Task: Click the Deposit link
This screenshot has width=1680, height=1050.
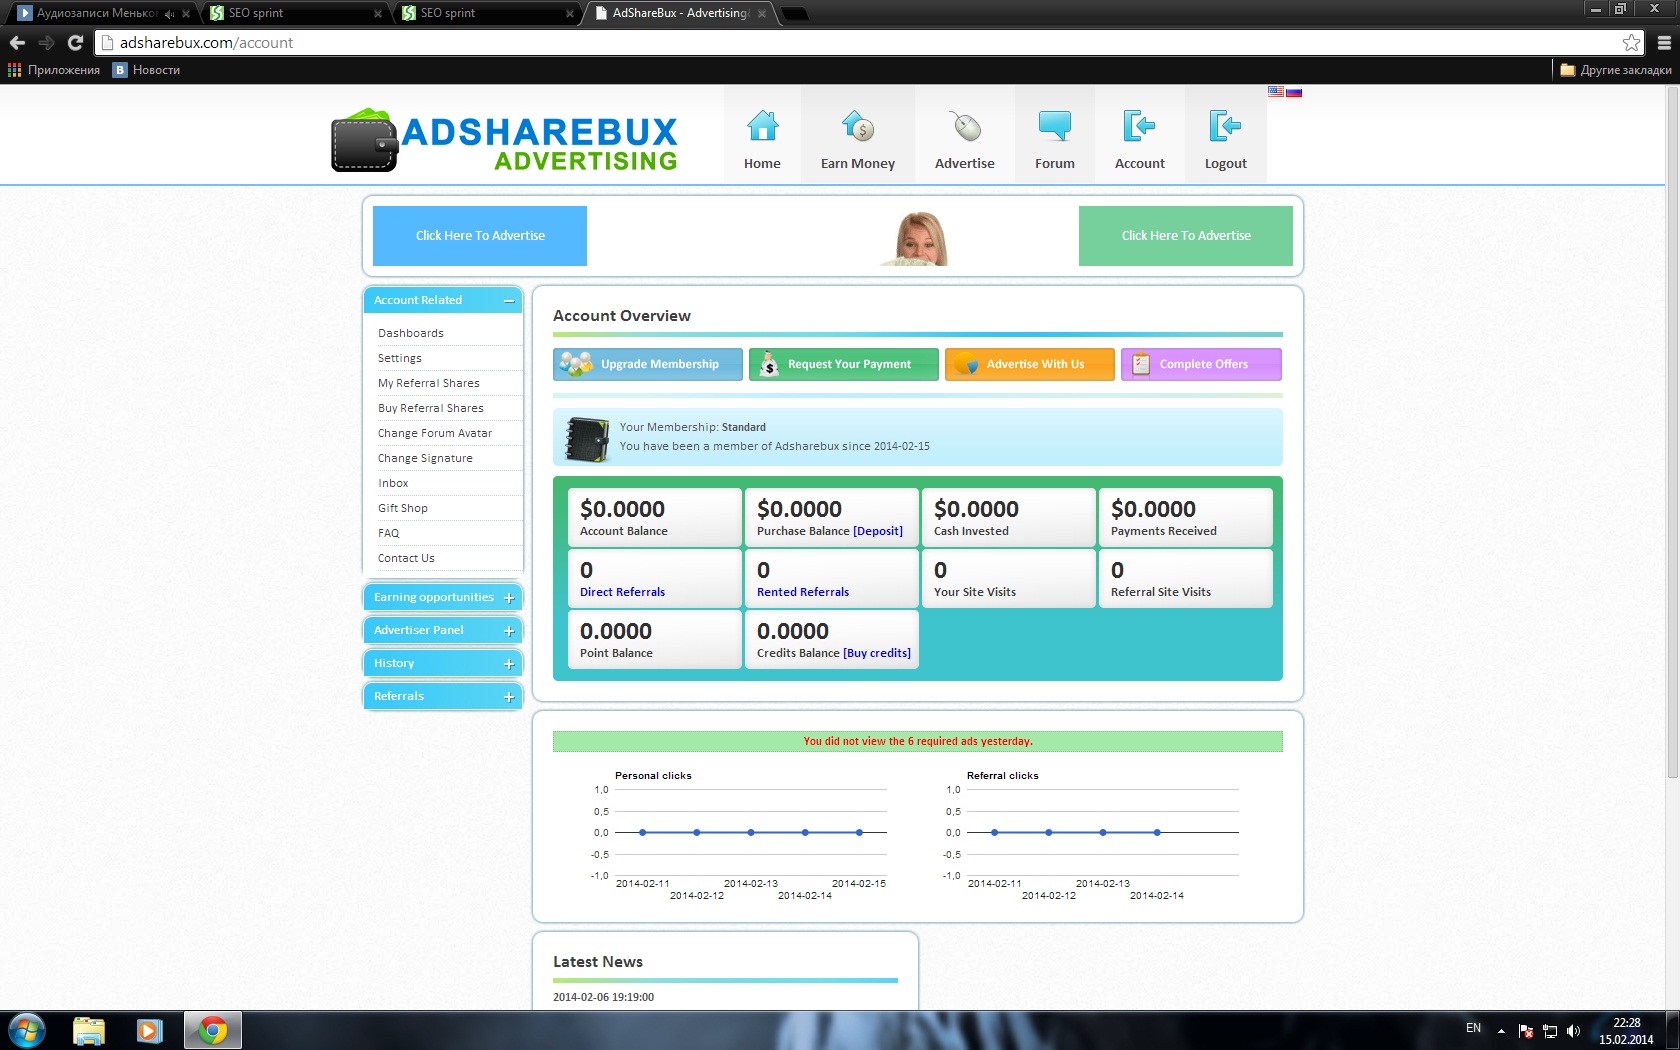Action: click(878, 531)
